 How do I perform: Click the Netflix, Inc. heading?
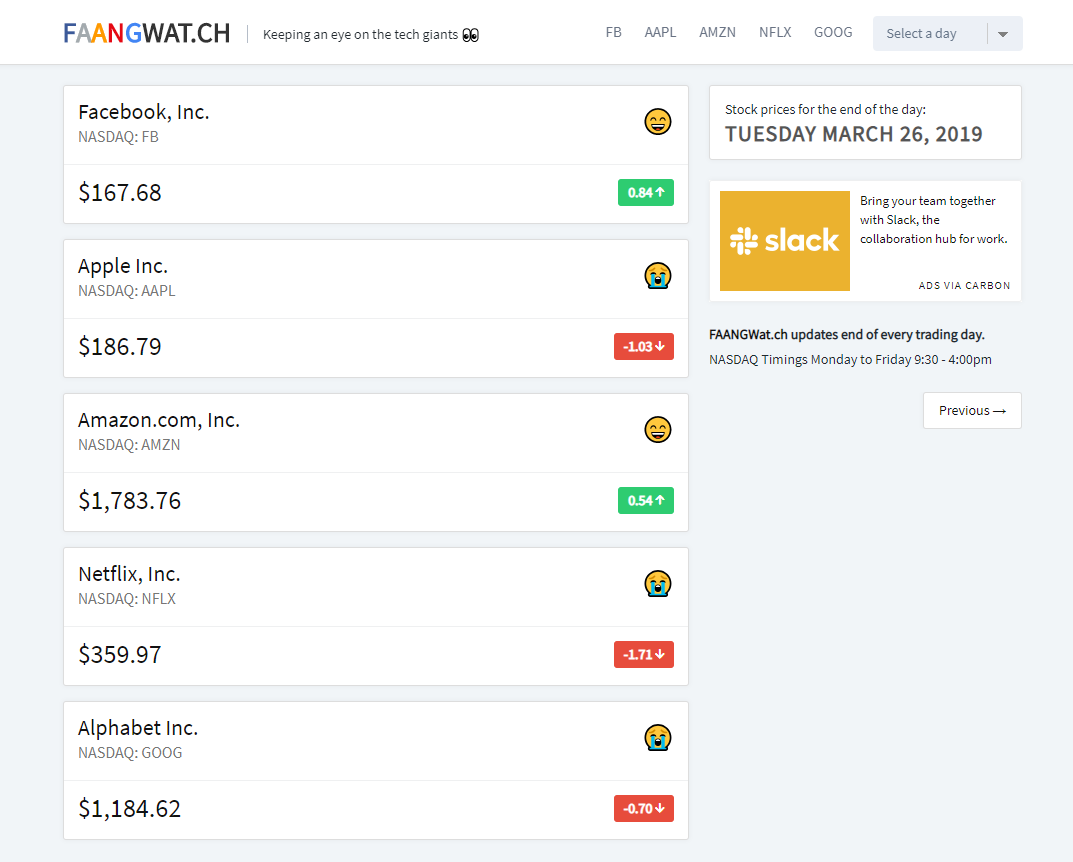point(129,573)
